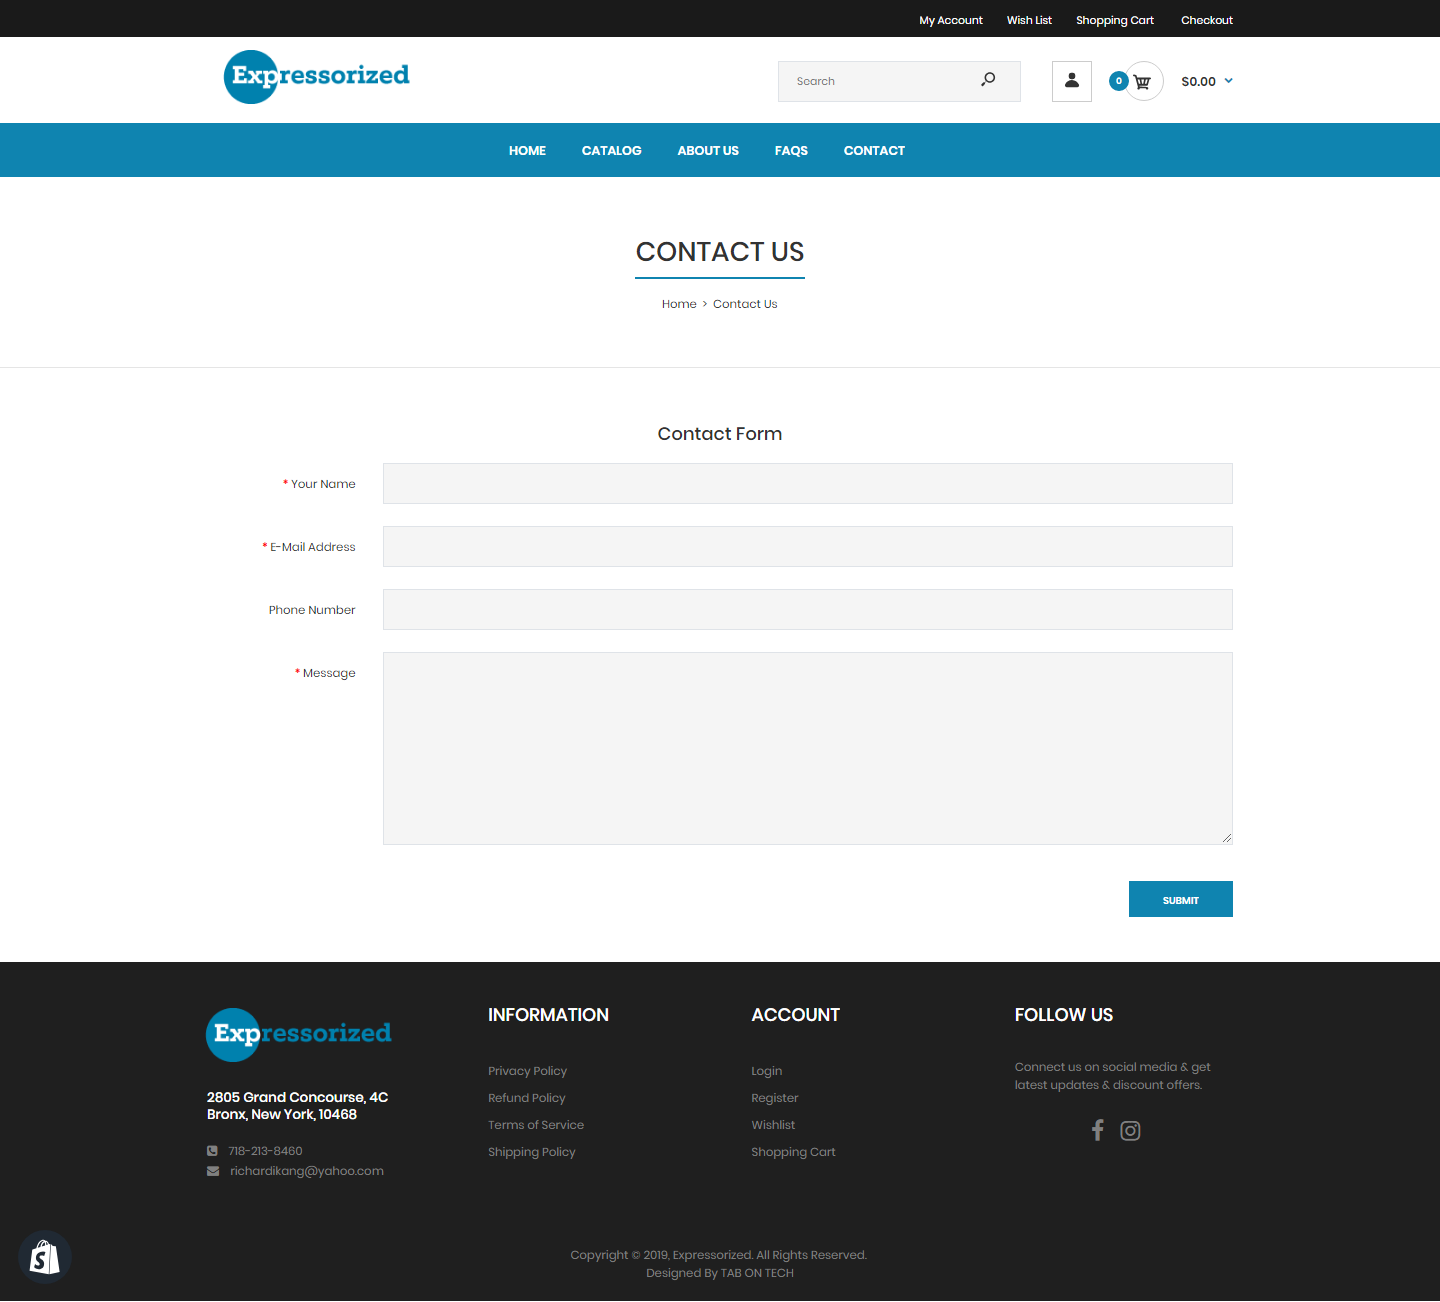The image size is (1440, 1302).
Task: Open the Privacy Policy link
Action: point(527,1071)
